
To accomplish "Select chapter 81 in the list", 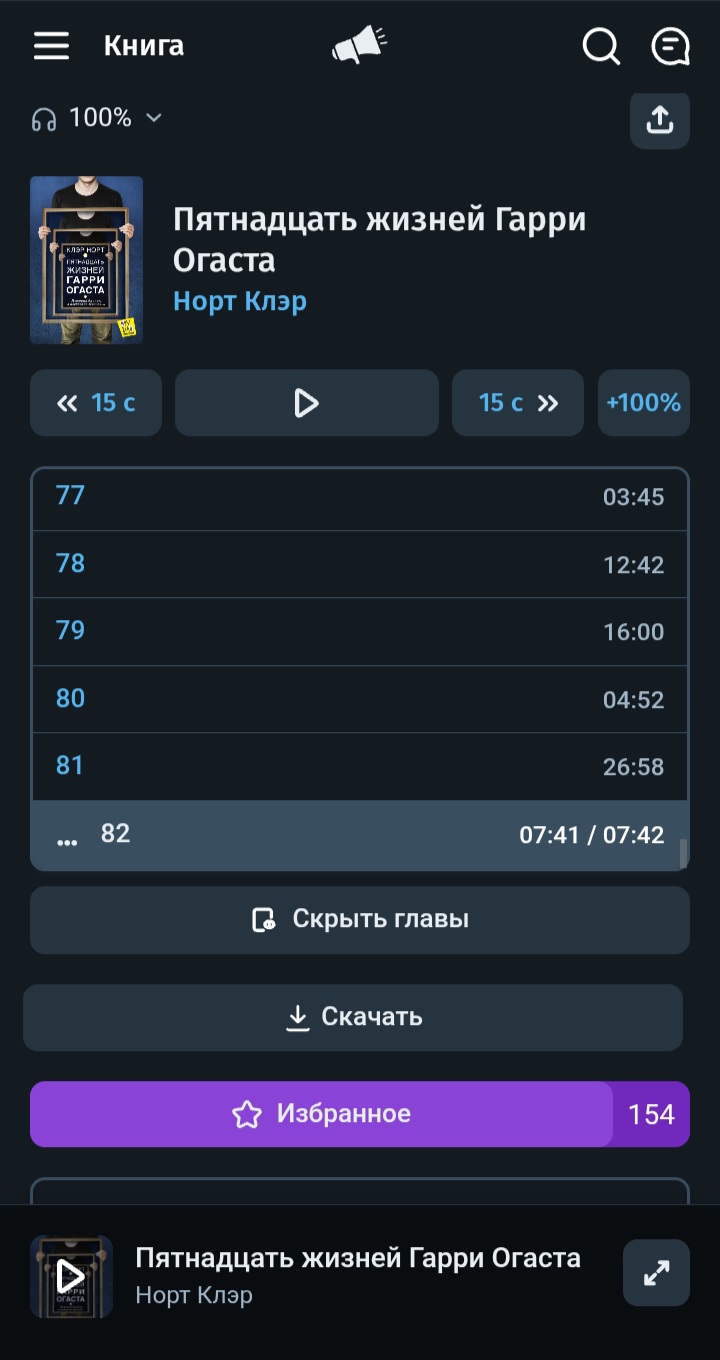I will 360,767.
